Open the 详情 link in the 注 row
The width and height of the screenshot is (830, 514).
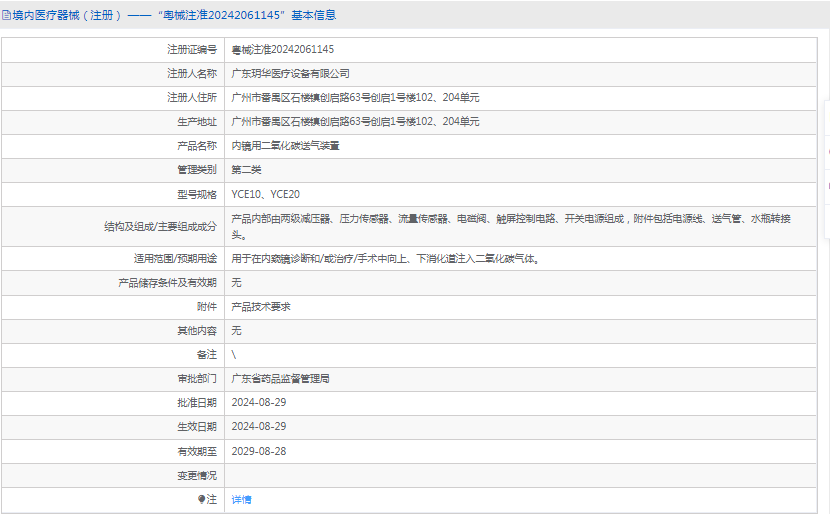[241, 499]
